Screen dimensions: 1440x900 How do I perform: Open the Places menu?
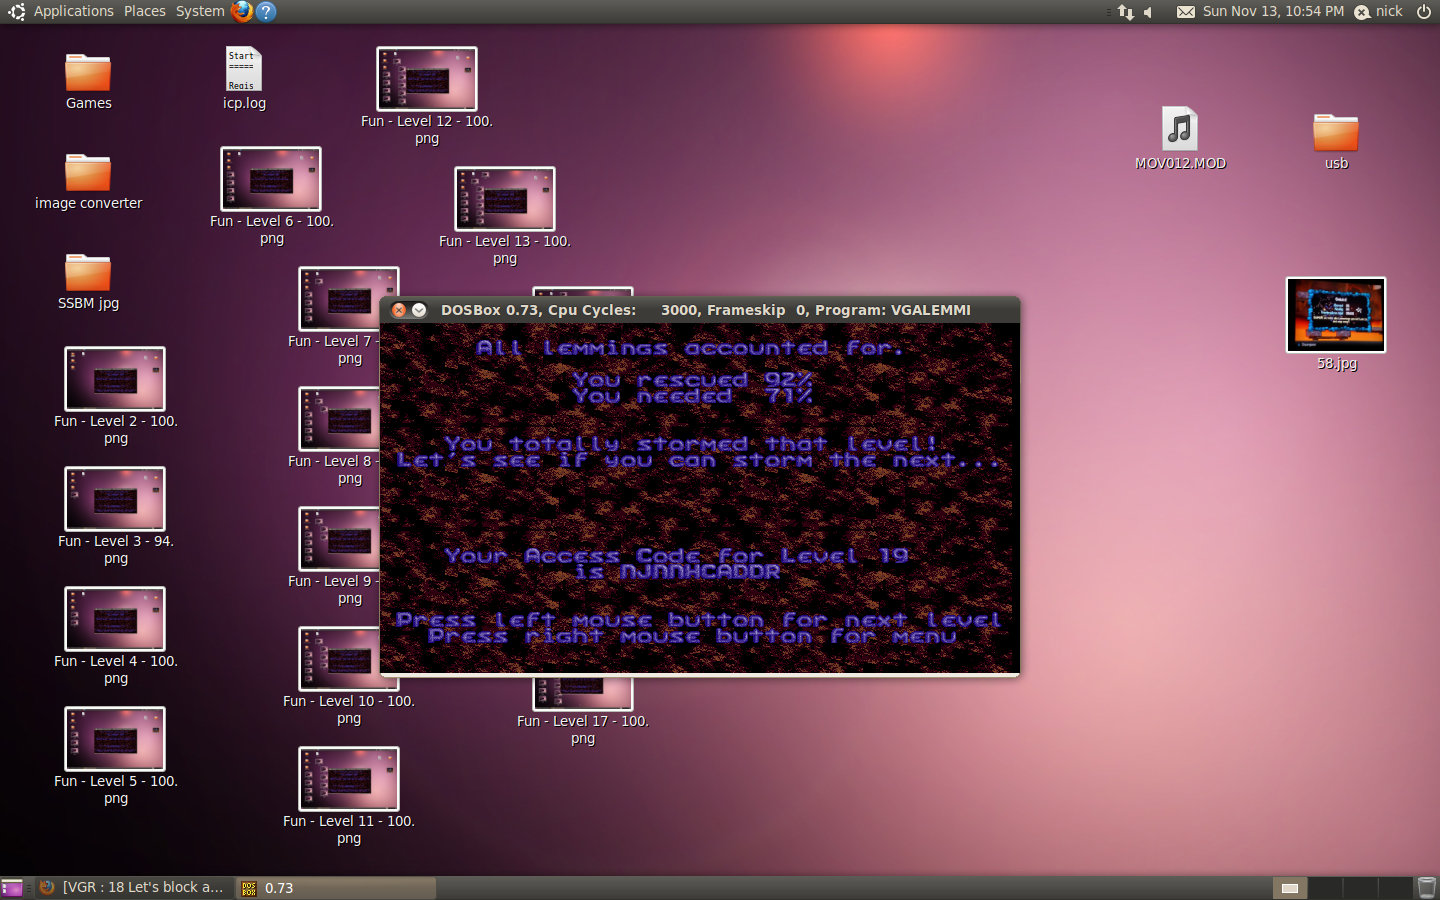coord(145,11)
